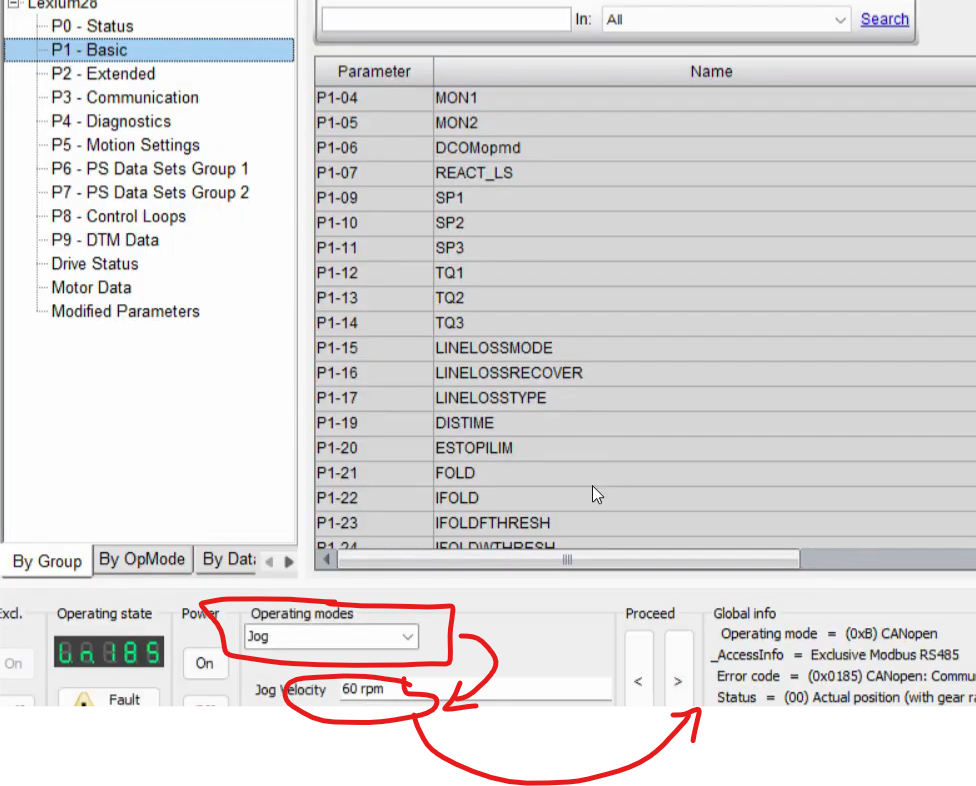This screenshot has height=786, width=976.
Task: Select Drive Status in the tree
Action: click(95, 264)
